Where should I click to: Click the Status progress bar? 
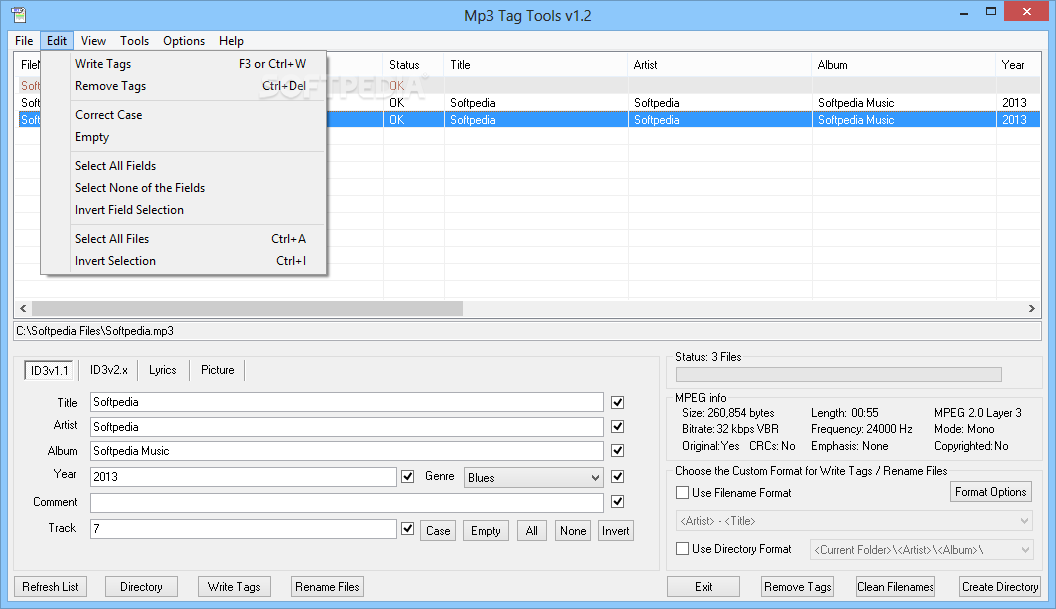(x=838, y=375)
